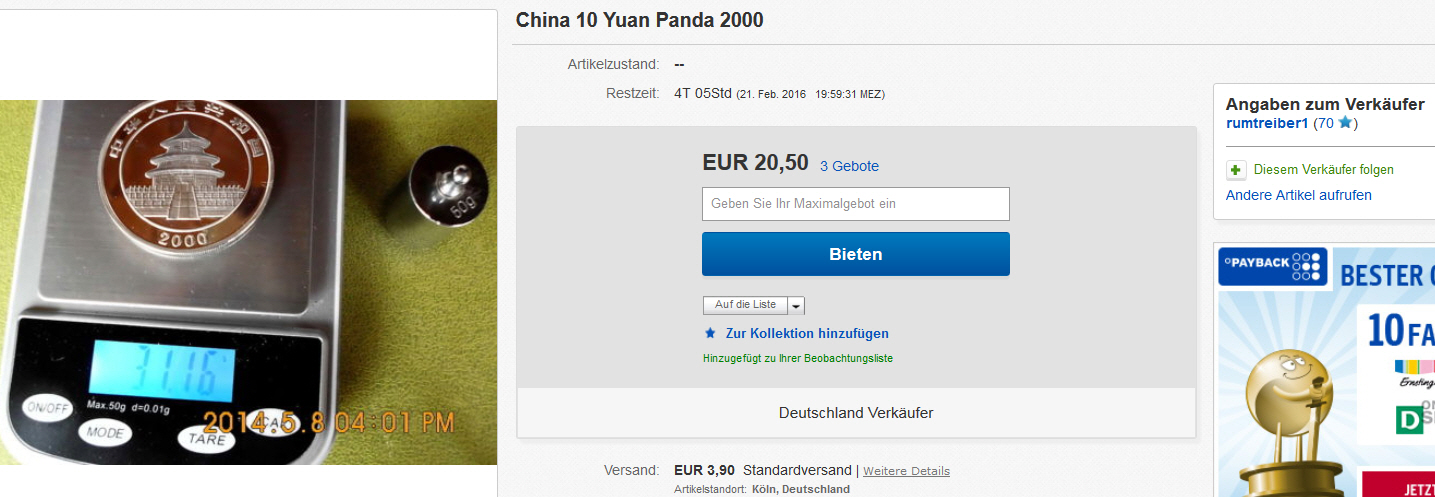
Task: Open Weitere Details shipping link
Action: [x=906, y=471]
